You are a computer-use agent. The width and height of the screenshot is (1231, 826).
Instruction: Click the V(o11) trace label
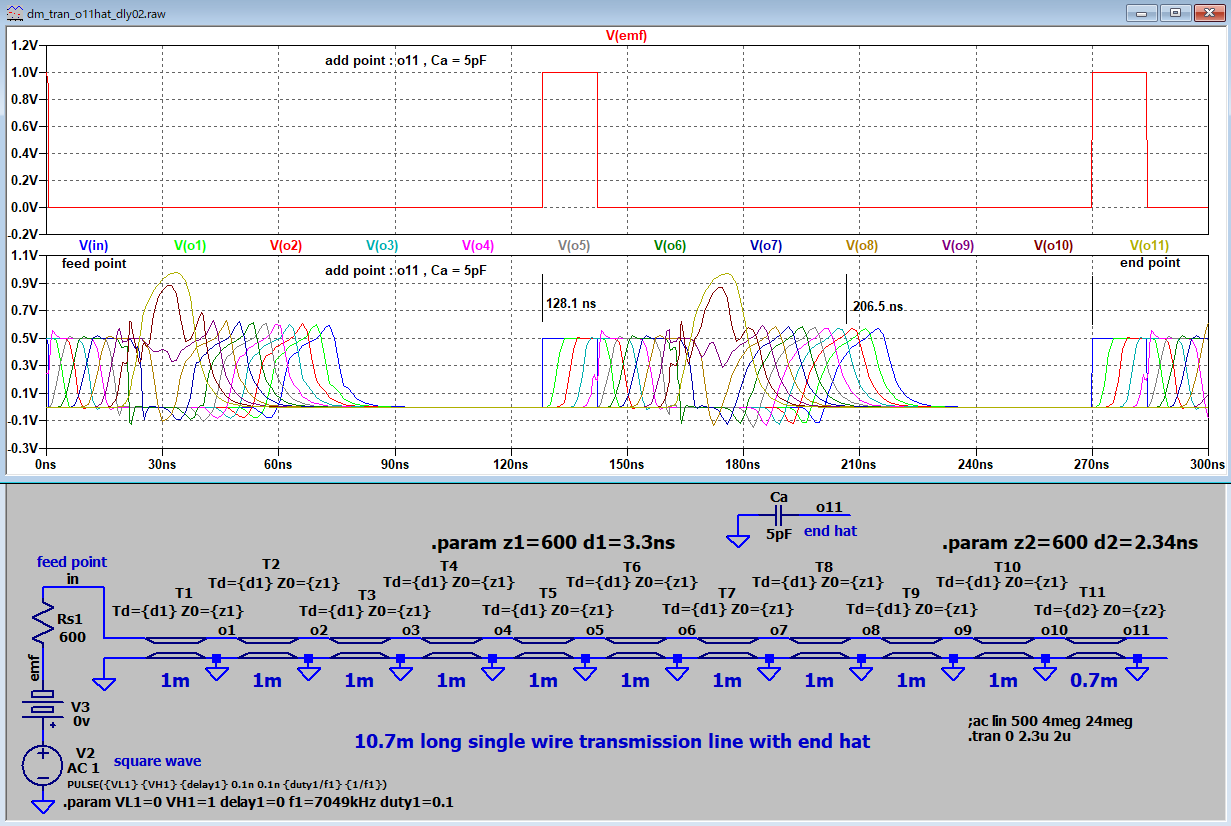[x=1149, y=246]
